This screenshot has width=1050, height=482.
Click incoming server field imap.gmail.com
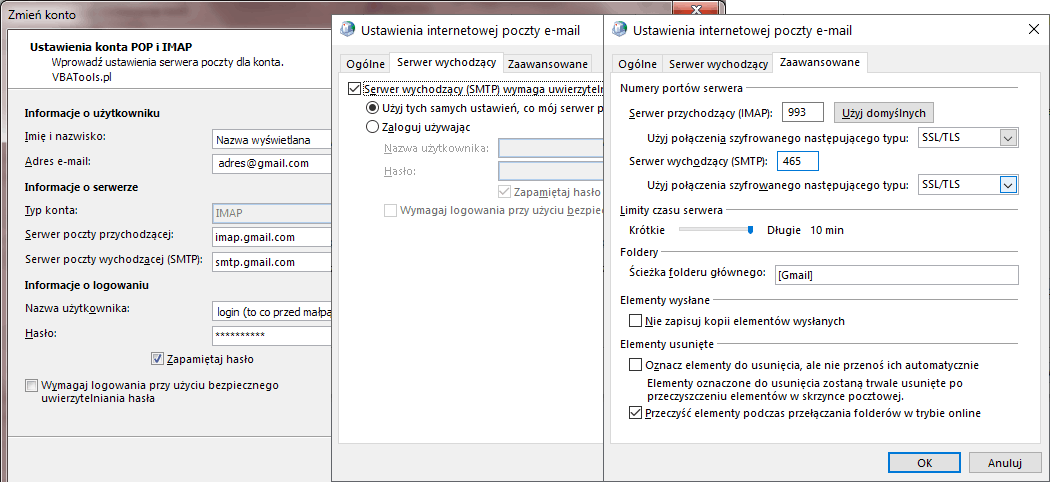(x=272, y=237)
